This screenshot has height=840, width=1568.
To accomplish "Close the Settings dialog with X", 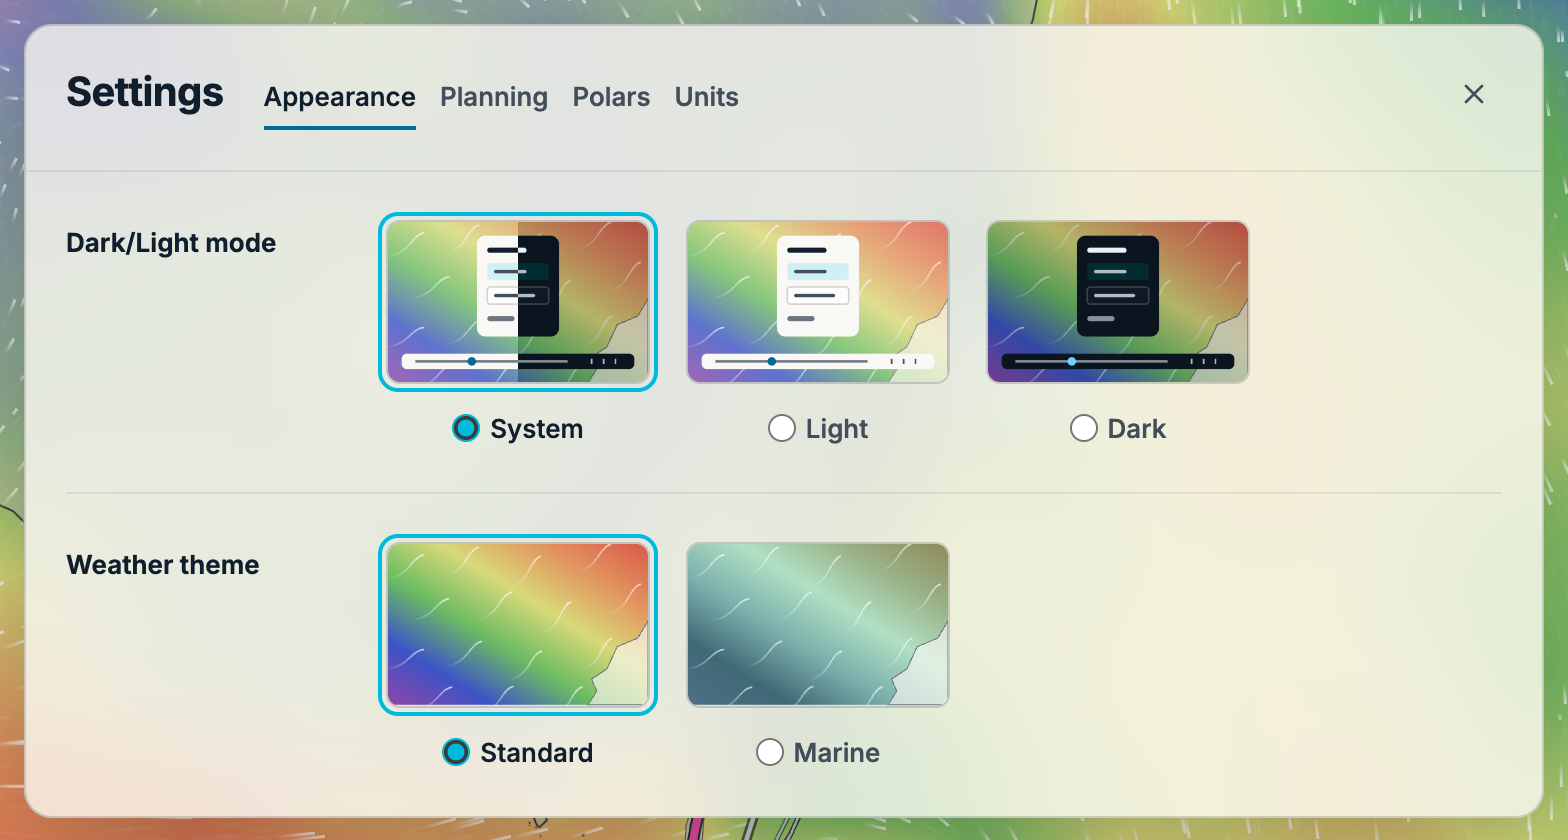I will [x=1473, y=94].
